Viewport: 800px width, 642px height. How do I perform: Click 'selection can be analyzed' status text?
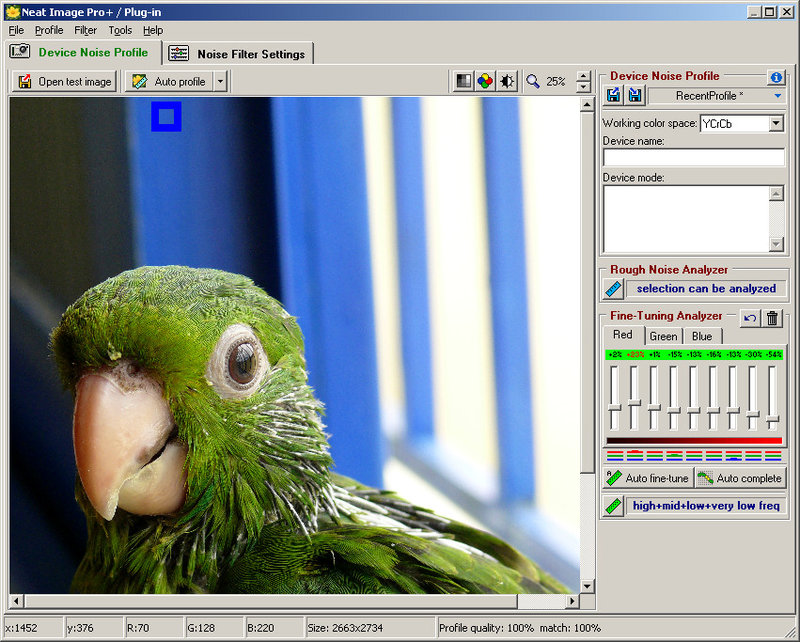pyautogui.click(x=706, y=289)
